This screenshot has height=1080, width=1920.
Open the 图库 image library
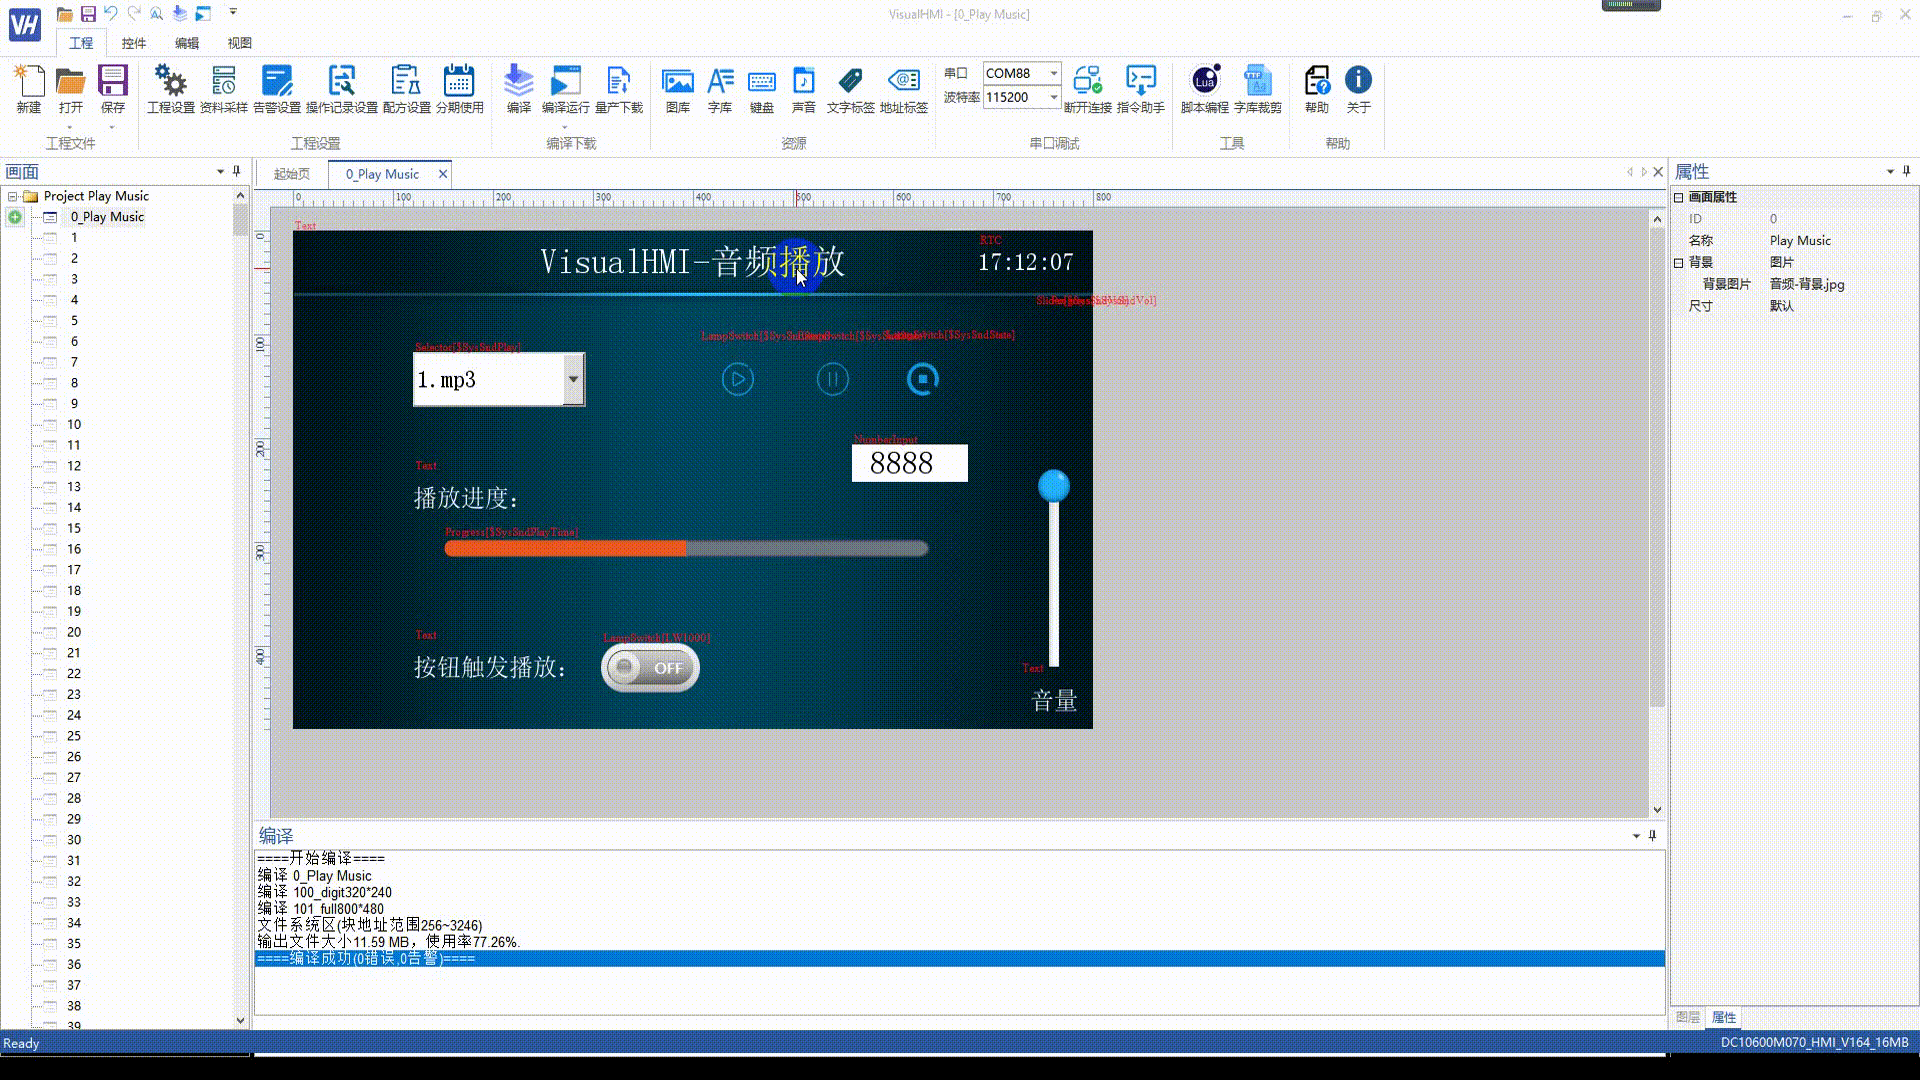coord(678,89)
